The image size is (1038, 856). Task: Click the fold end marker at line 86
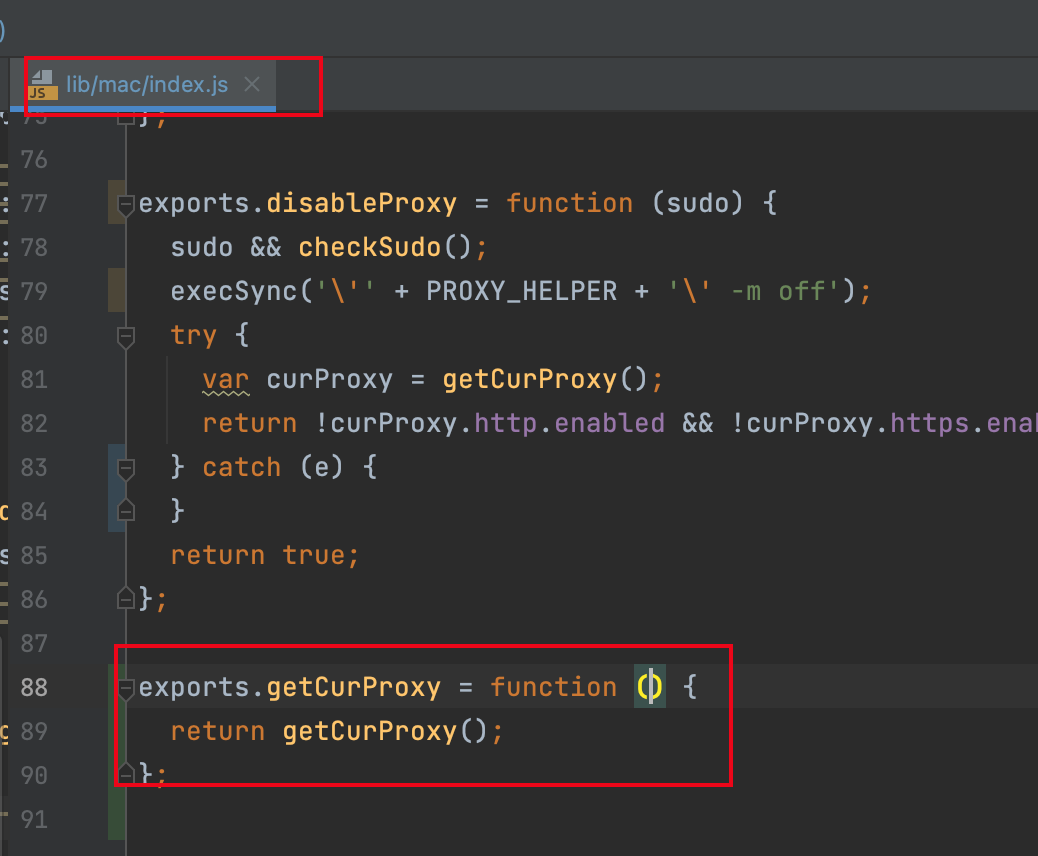125,598
